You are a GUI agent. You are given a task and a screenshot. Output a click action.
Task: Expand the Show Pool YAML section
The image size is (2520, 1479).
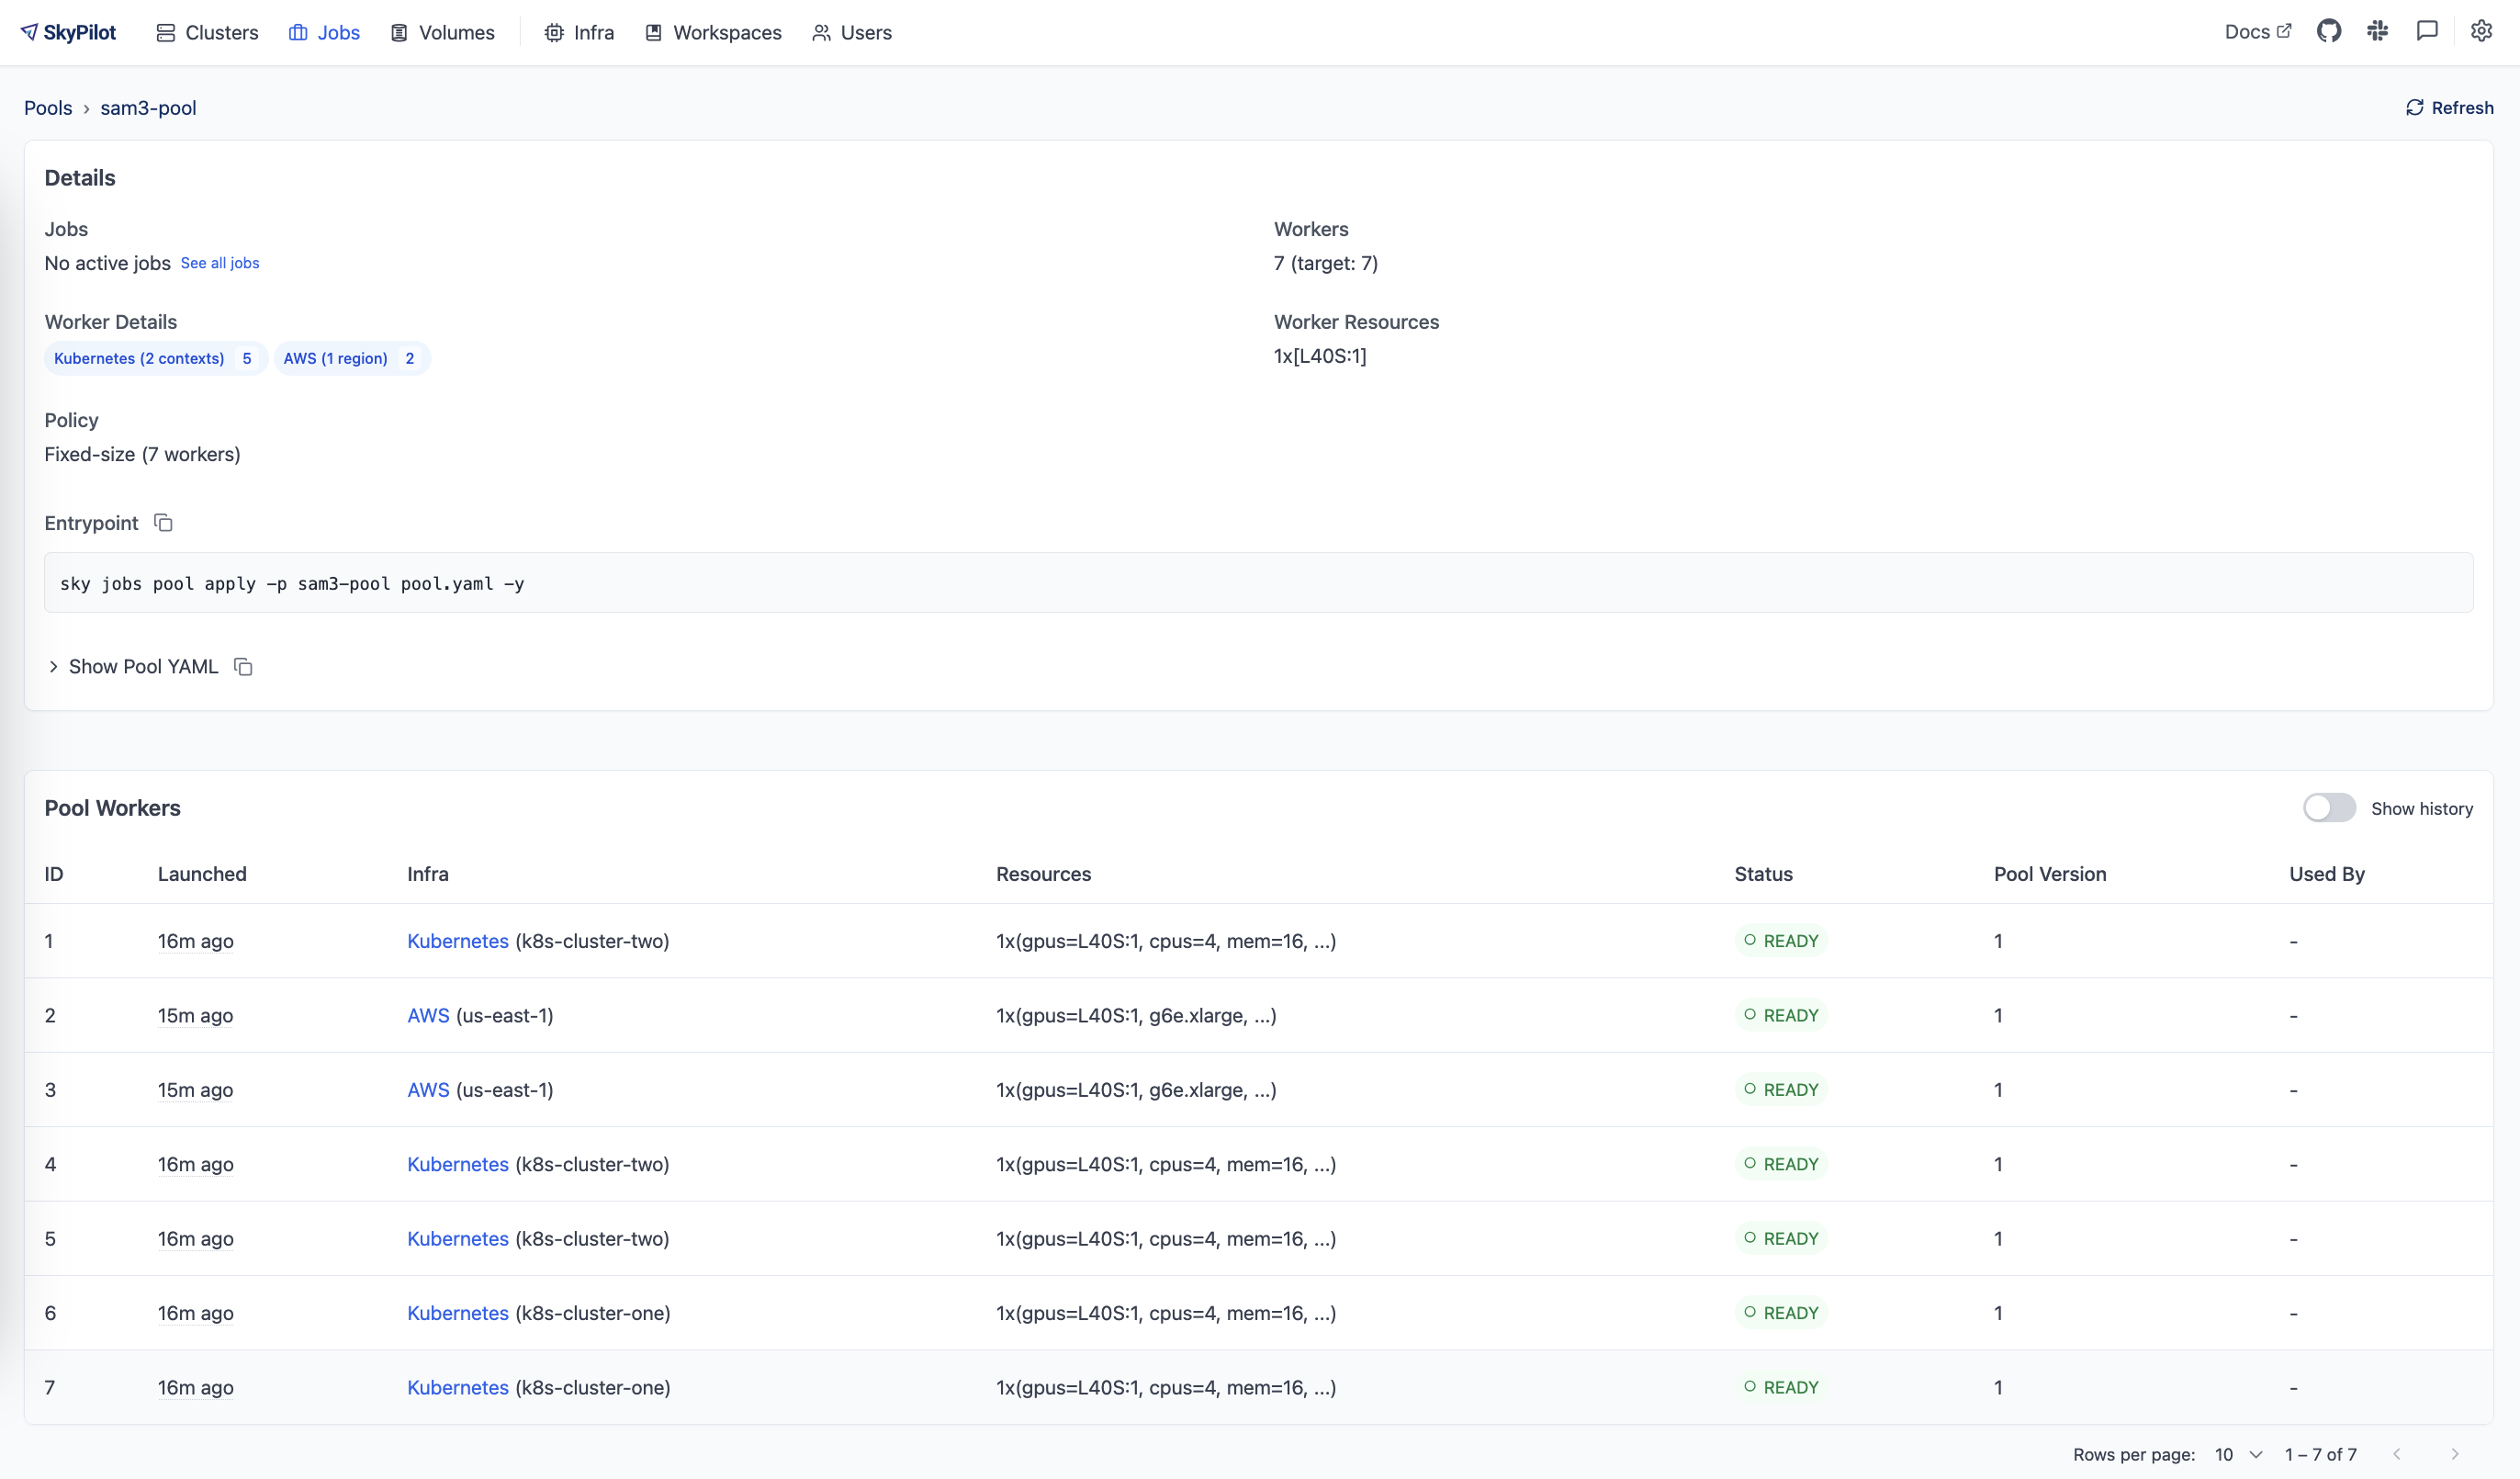[x=143, y=666]
